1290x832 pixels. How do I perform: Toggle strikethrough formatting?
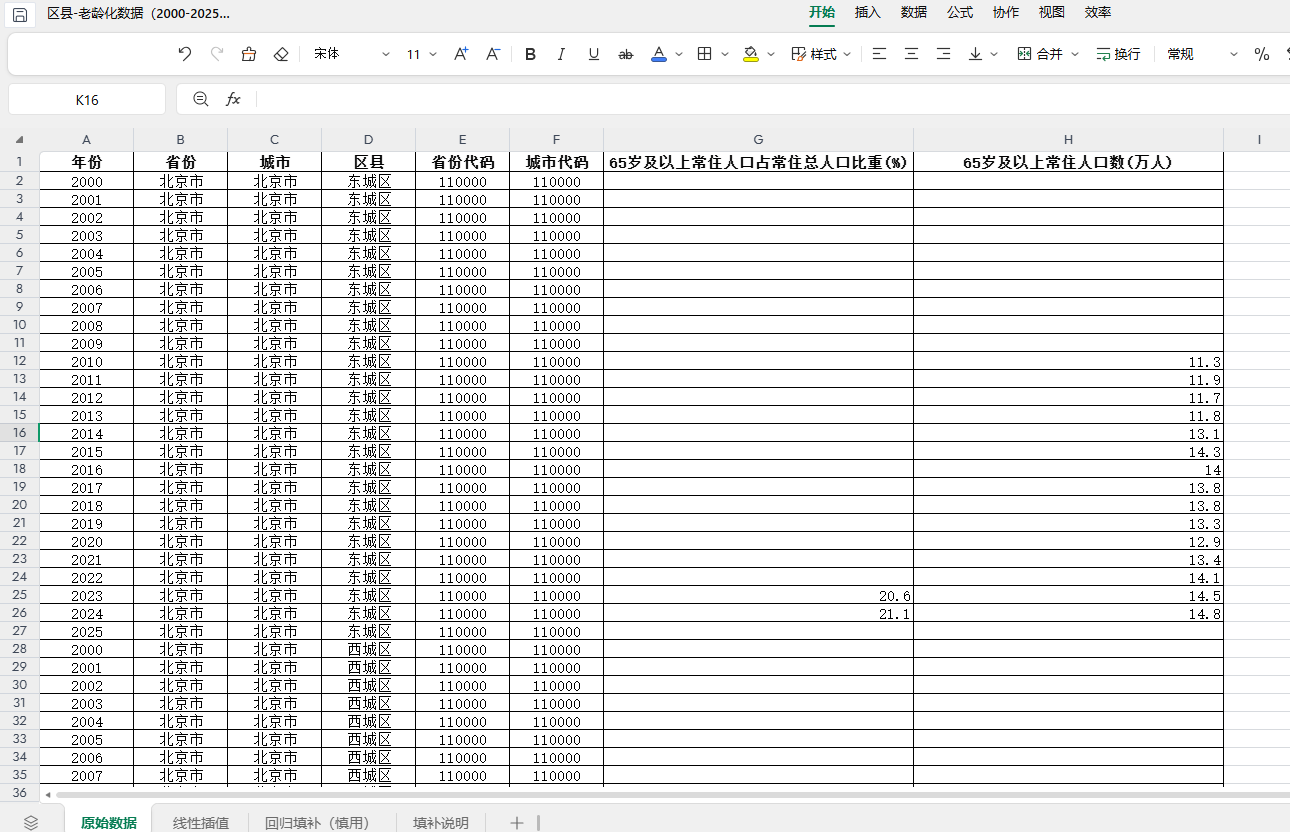[x=626, y=54]
